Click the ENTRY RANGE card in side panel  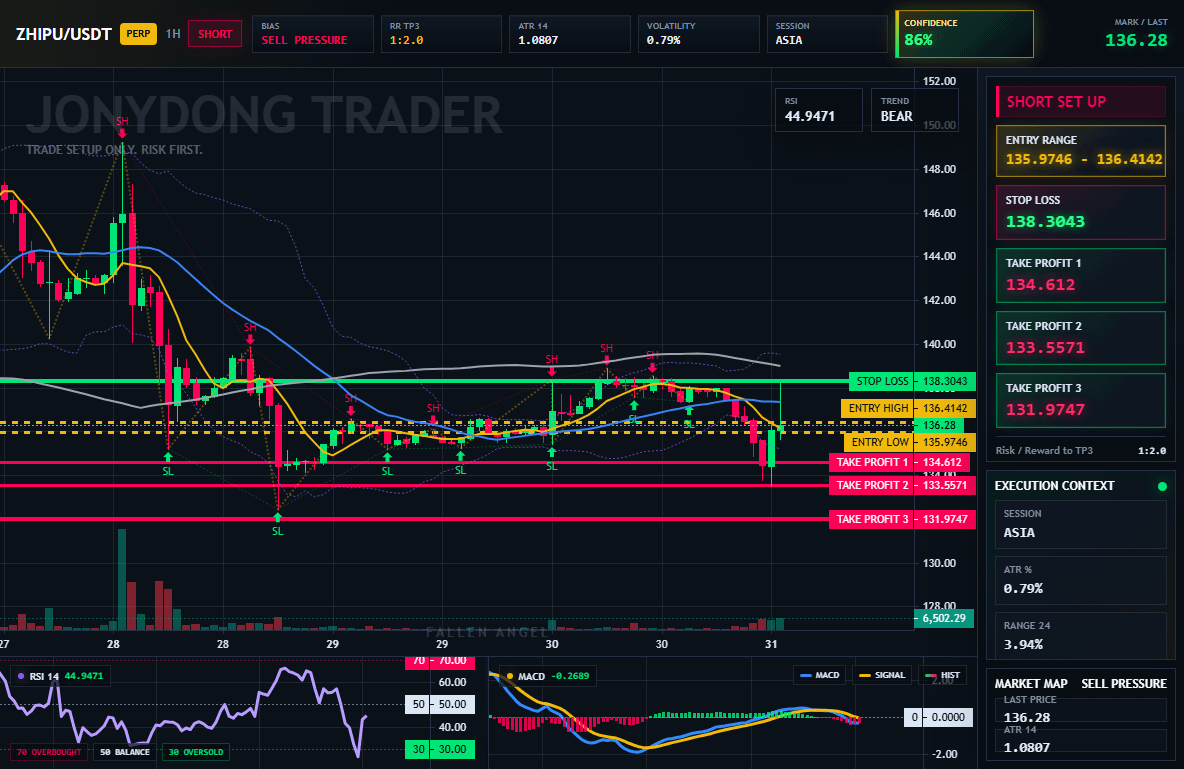[1081, 151]
